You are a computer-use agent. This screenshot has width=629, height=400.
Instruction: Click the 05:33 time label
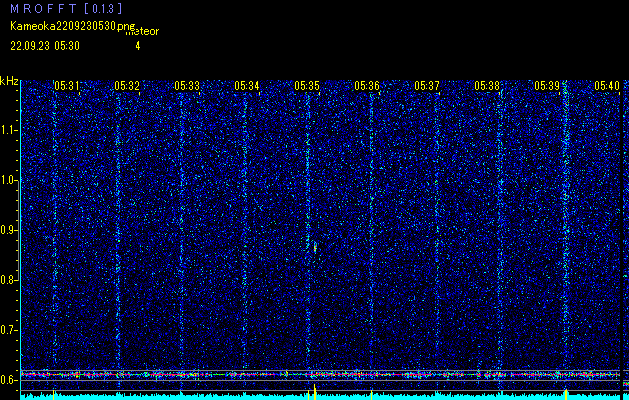pos(187,86)
